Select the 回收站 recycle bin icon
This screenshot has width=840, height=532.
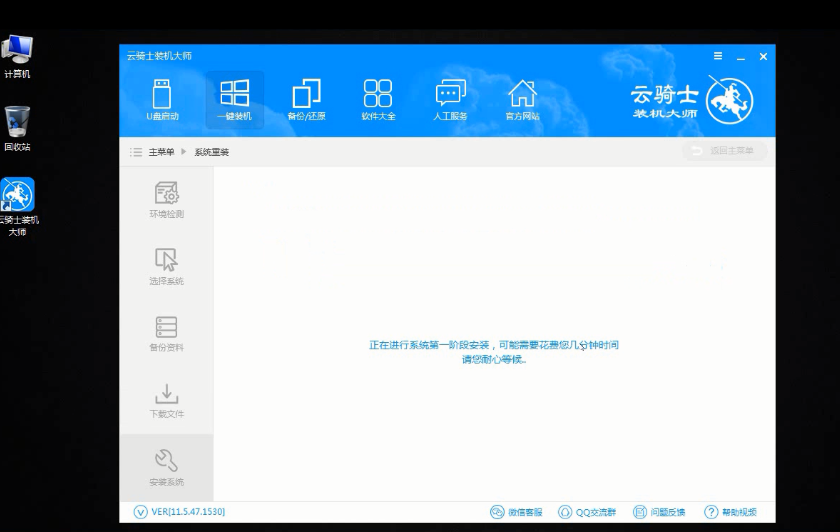17,129
